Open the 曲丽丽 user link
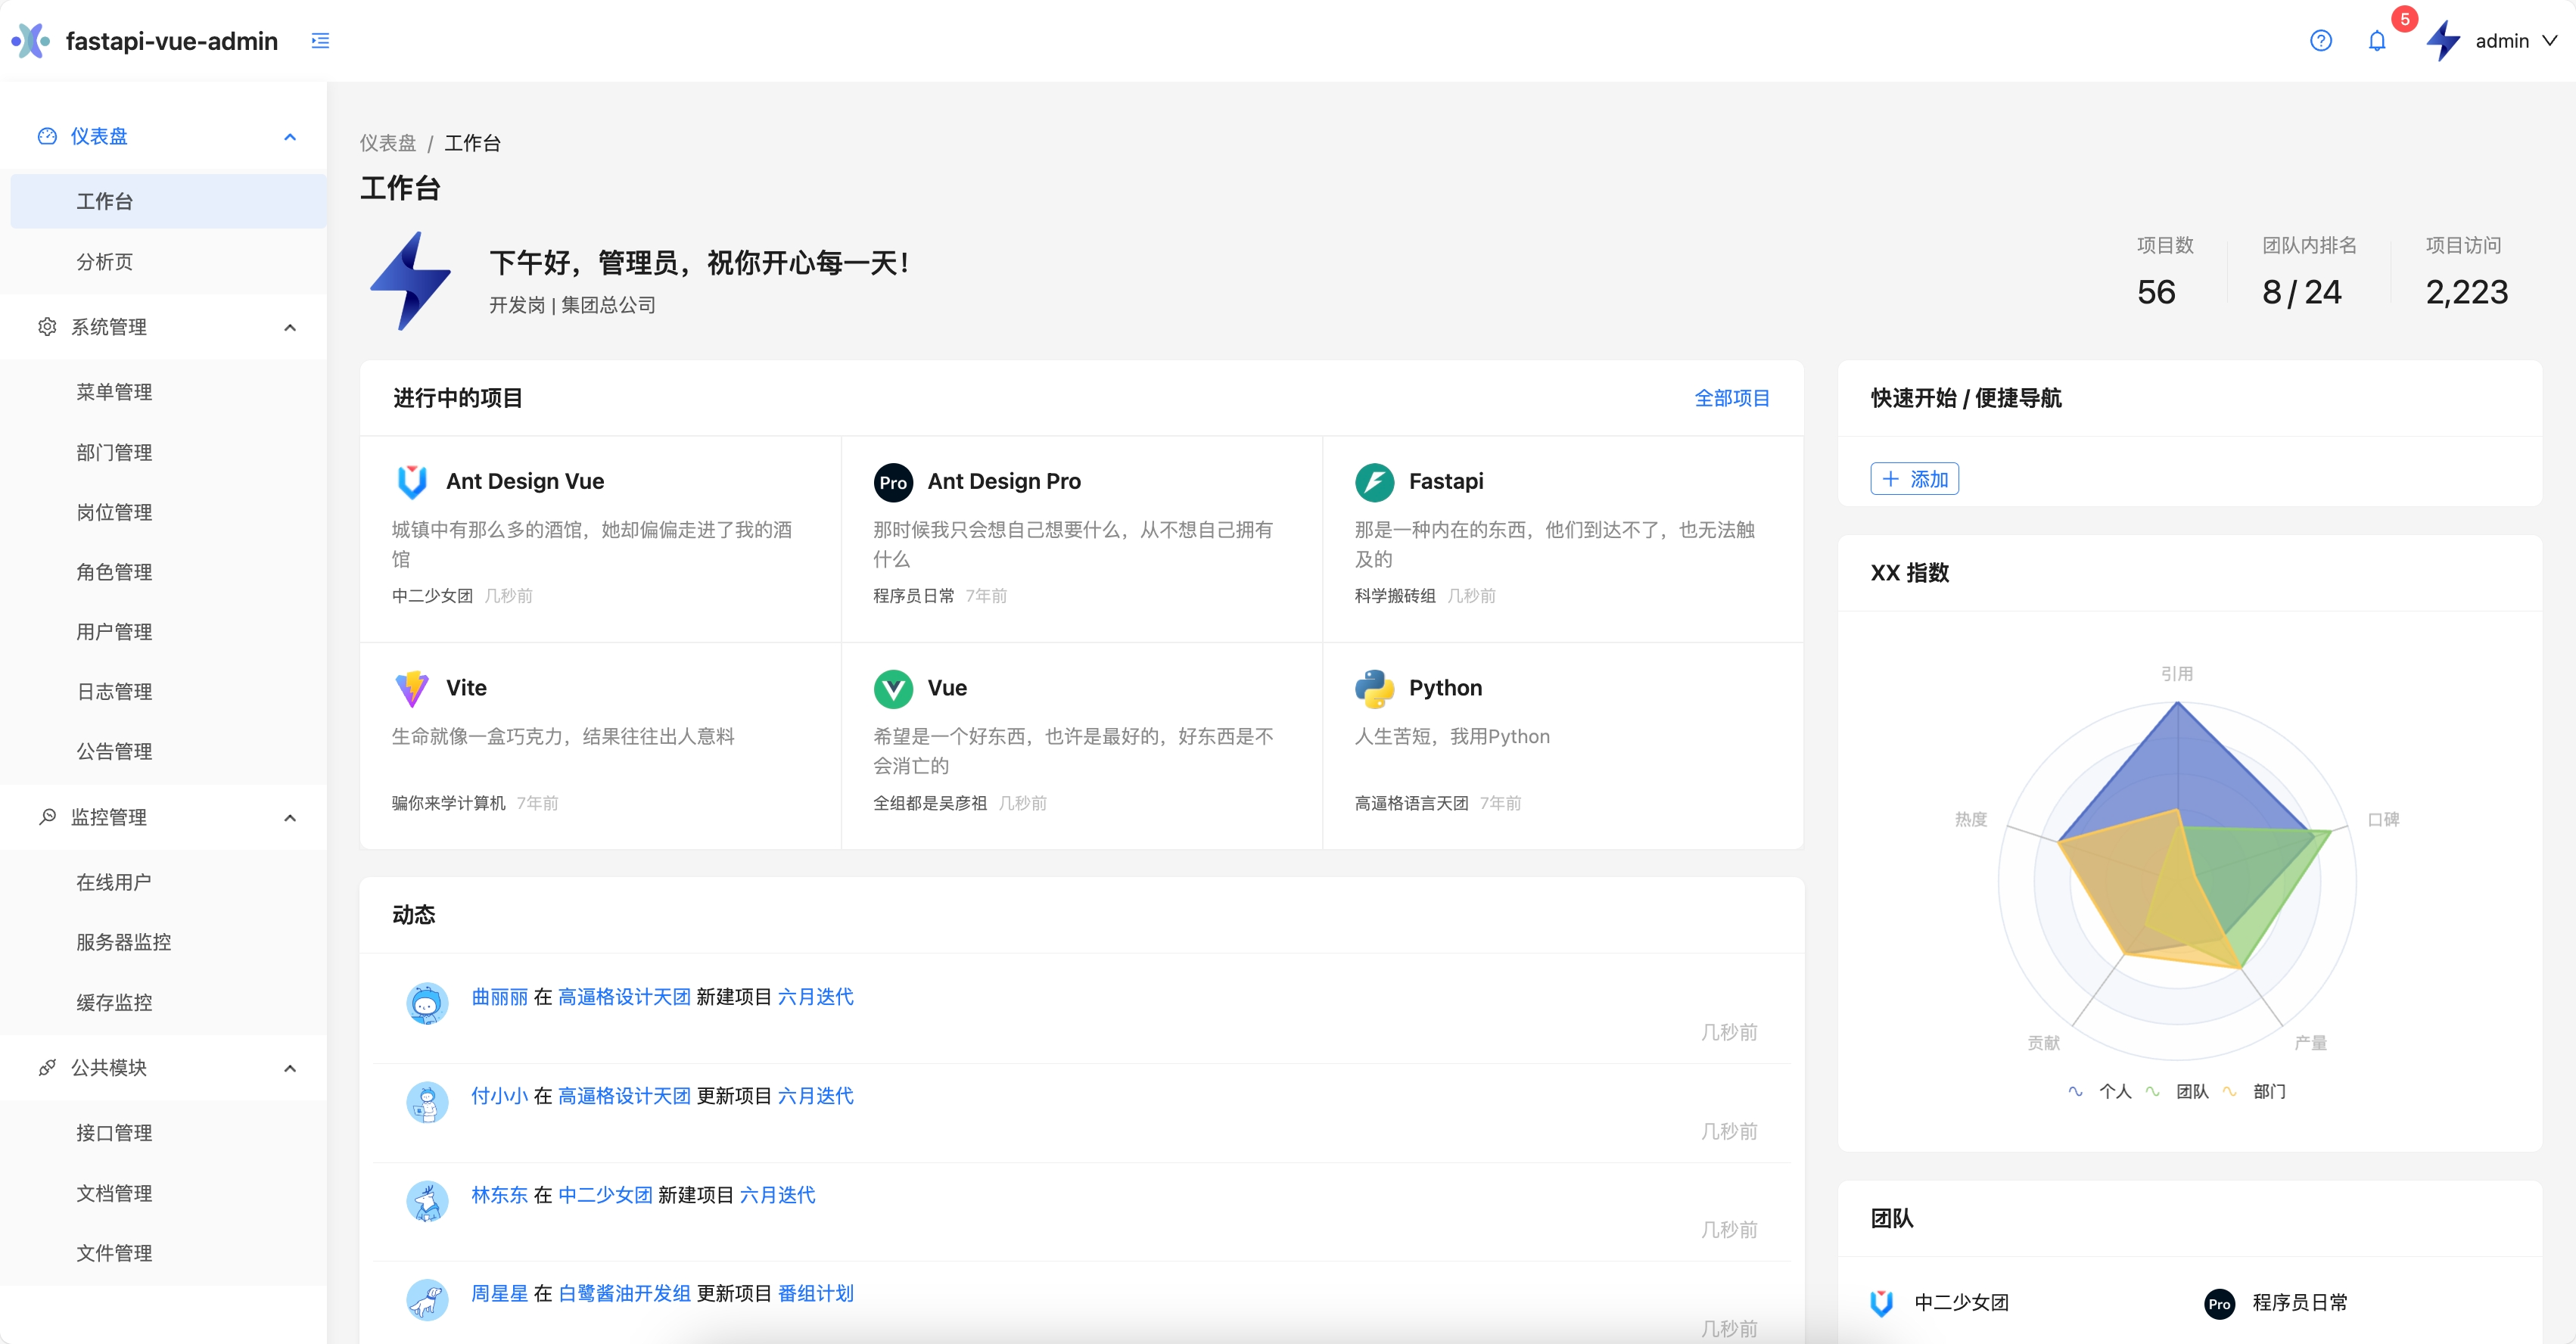This screenshot has width=2576, height=1344. 499,997
